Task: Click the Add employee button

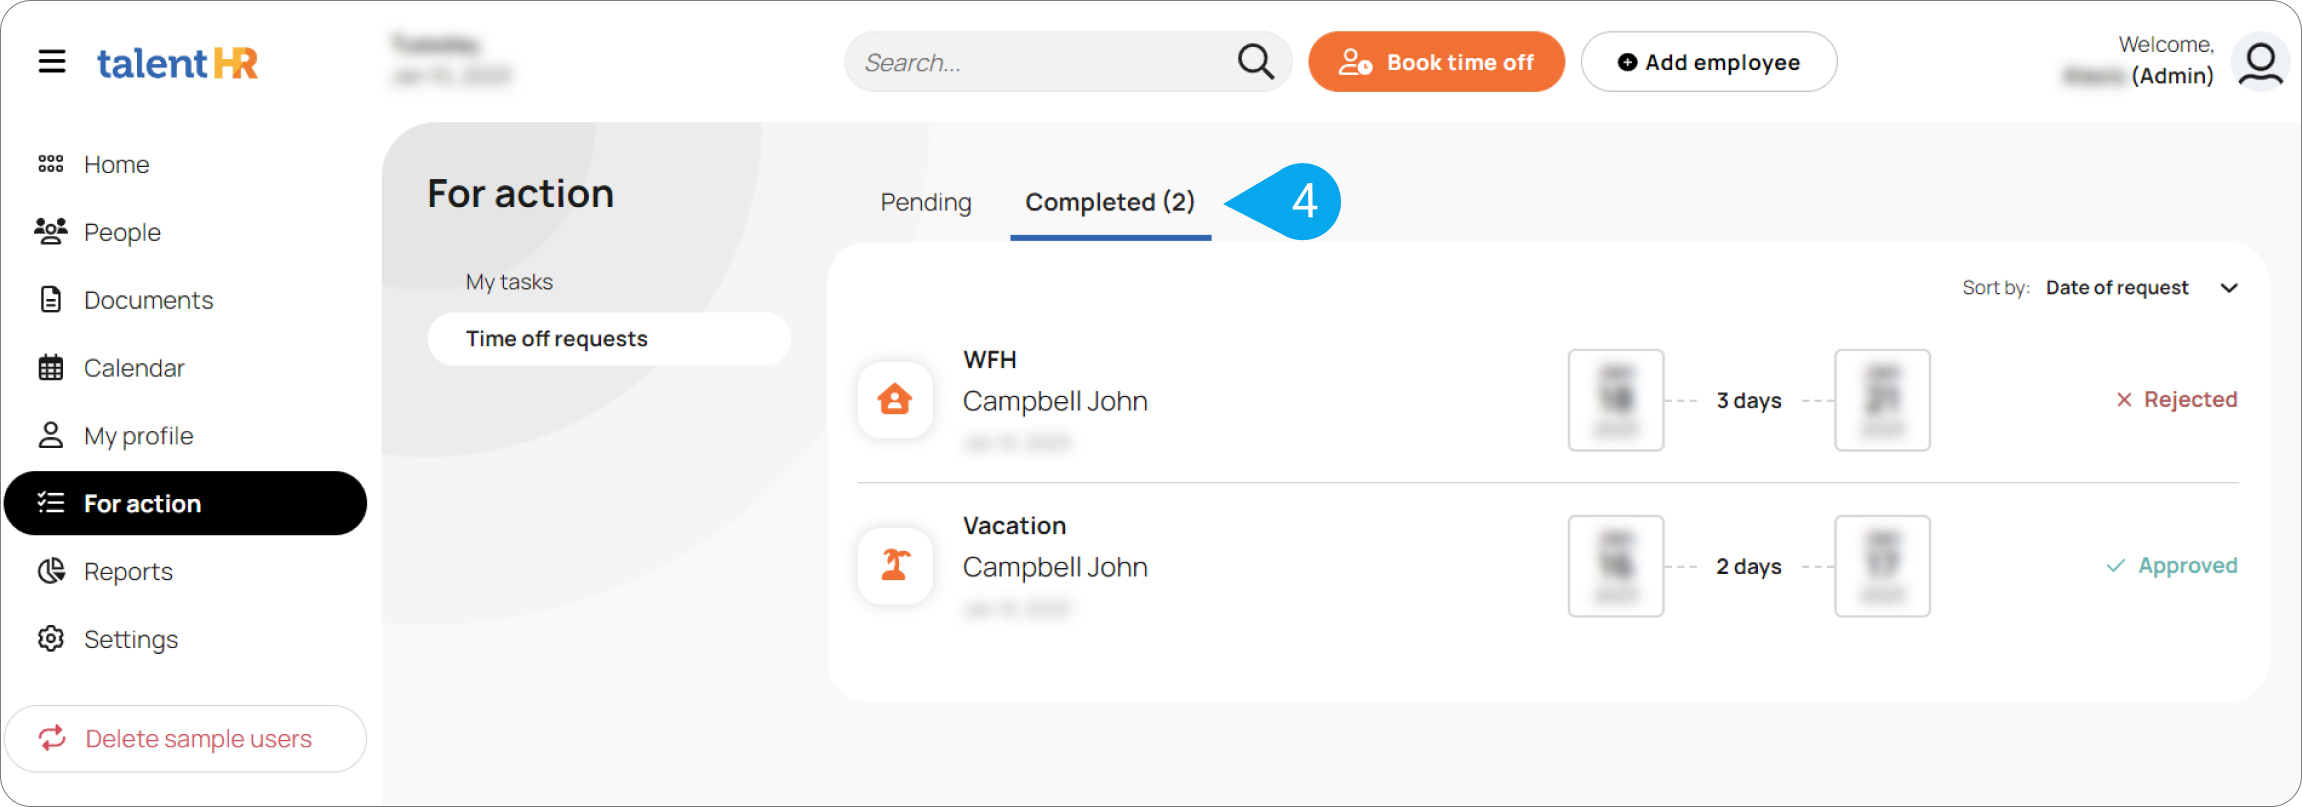Action: point(1708,62)
